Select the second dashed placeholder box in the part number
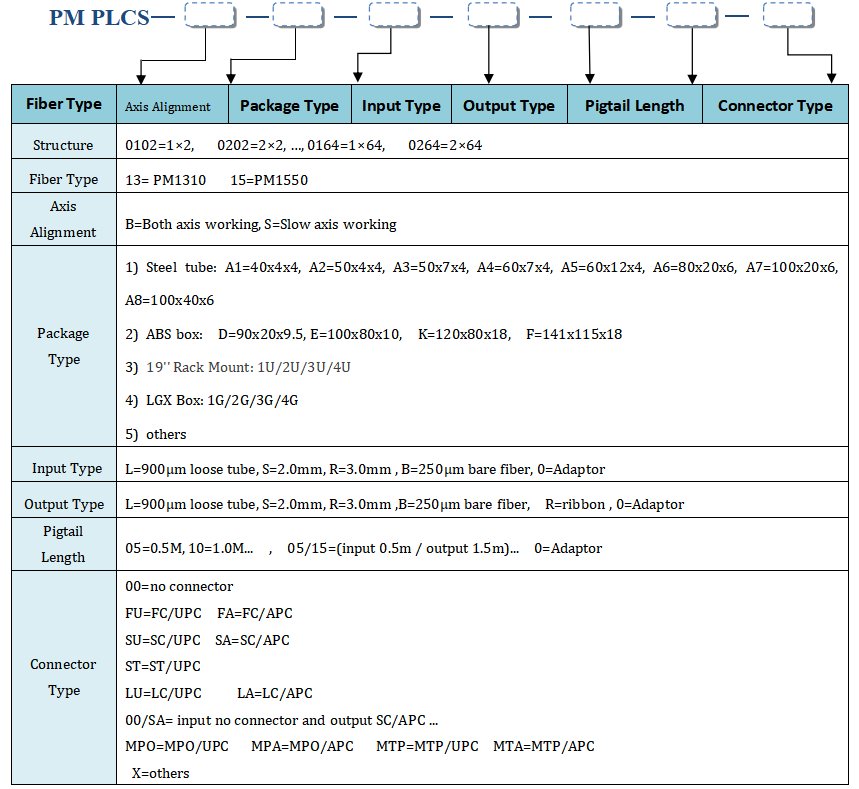Viewport: 859px width, 789px height. (297, 15)
